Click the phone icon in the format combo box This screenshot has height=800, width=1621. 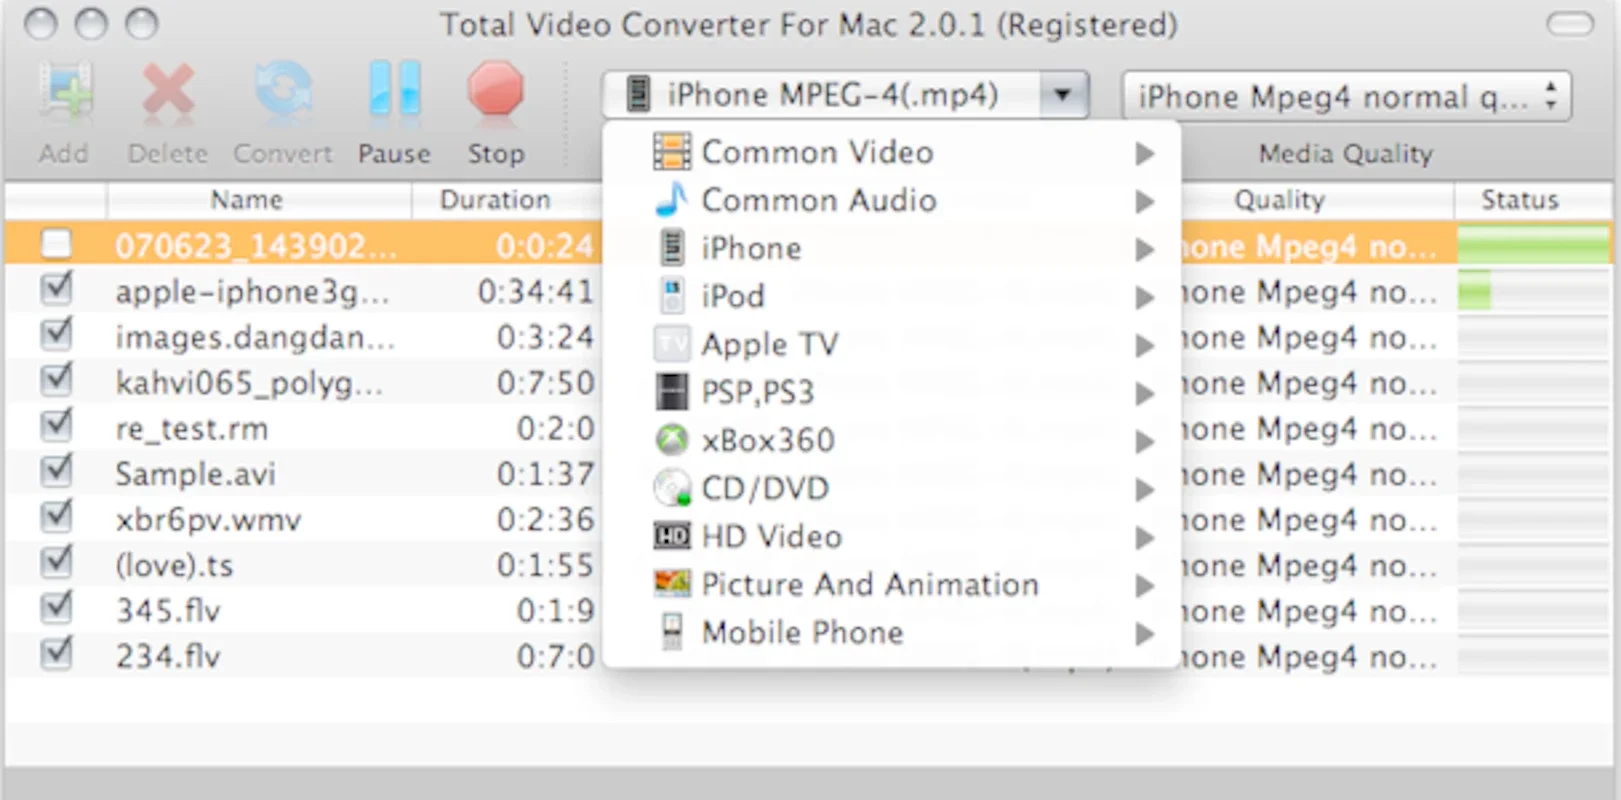(638, 95)
